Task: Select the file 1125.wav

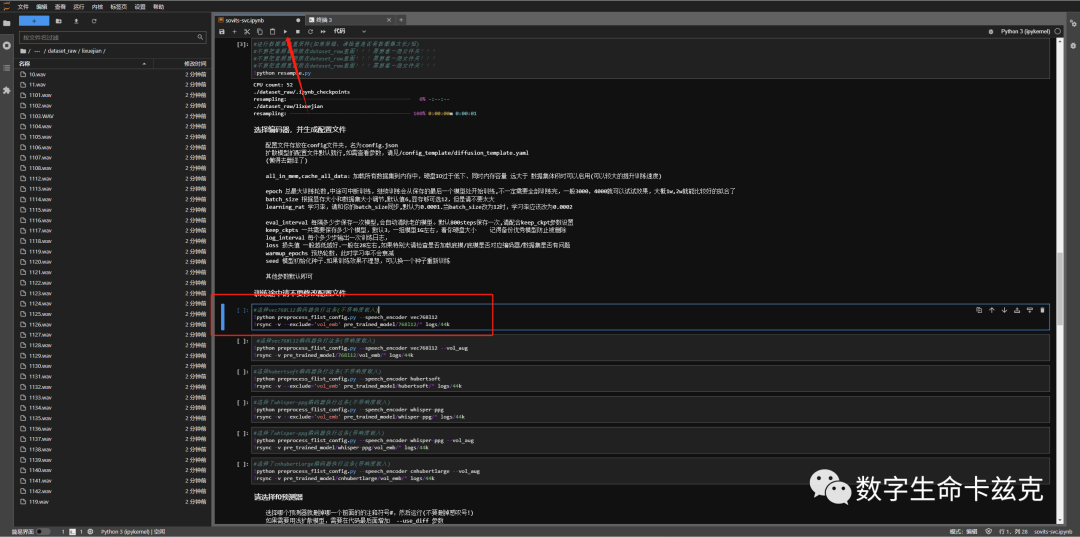Action: pos(113,314)
